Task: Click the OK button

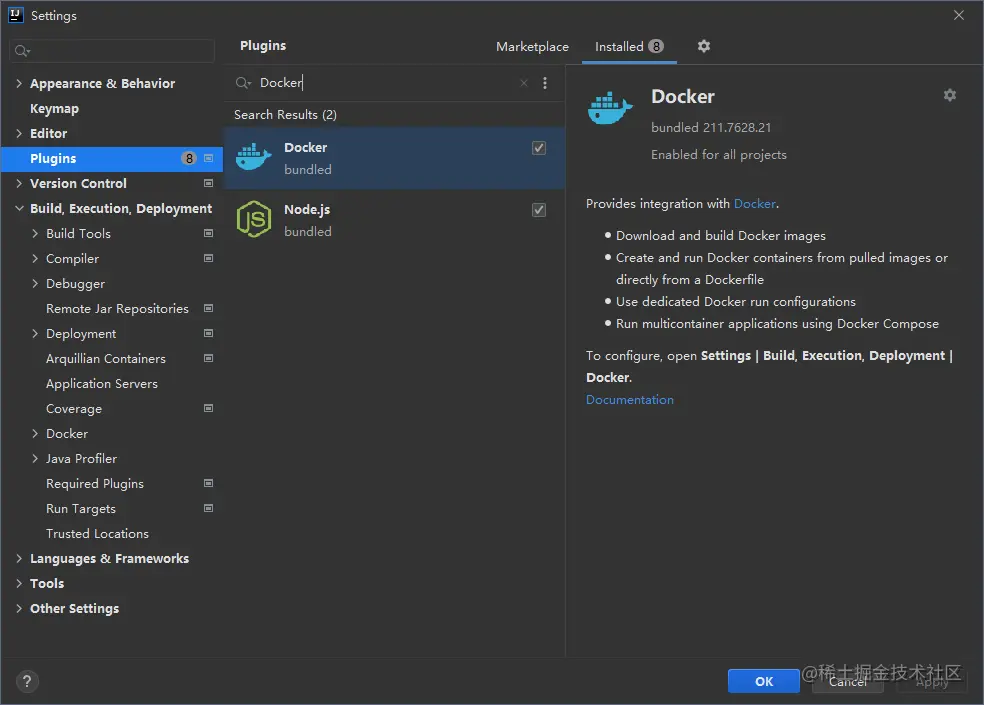Action: point(764,681)
